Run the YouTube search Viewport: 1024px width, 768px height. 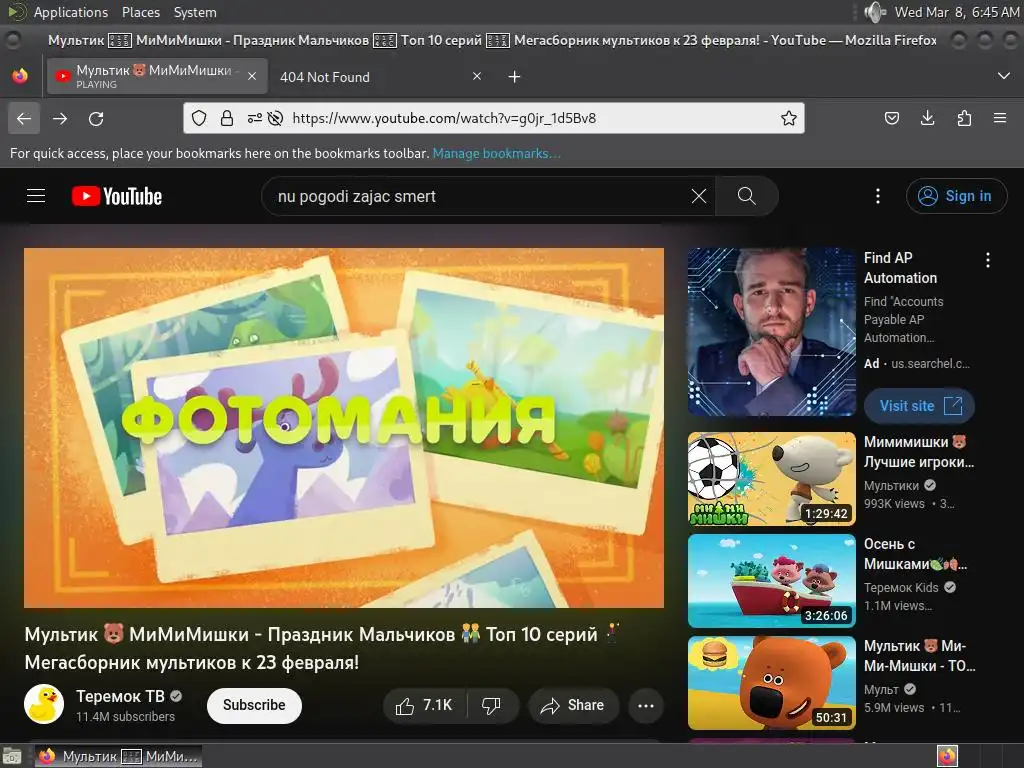[746, 196]
